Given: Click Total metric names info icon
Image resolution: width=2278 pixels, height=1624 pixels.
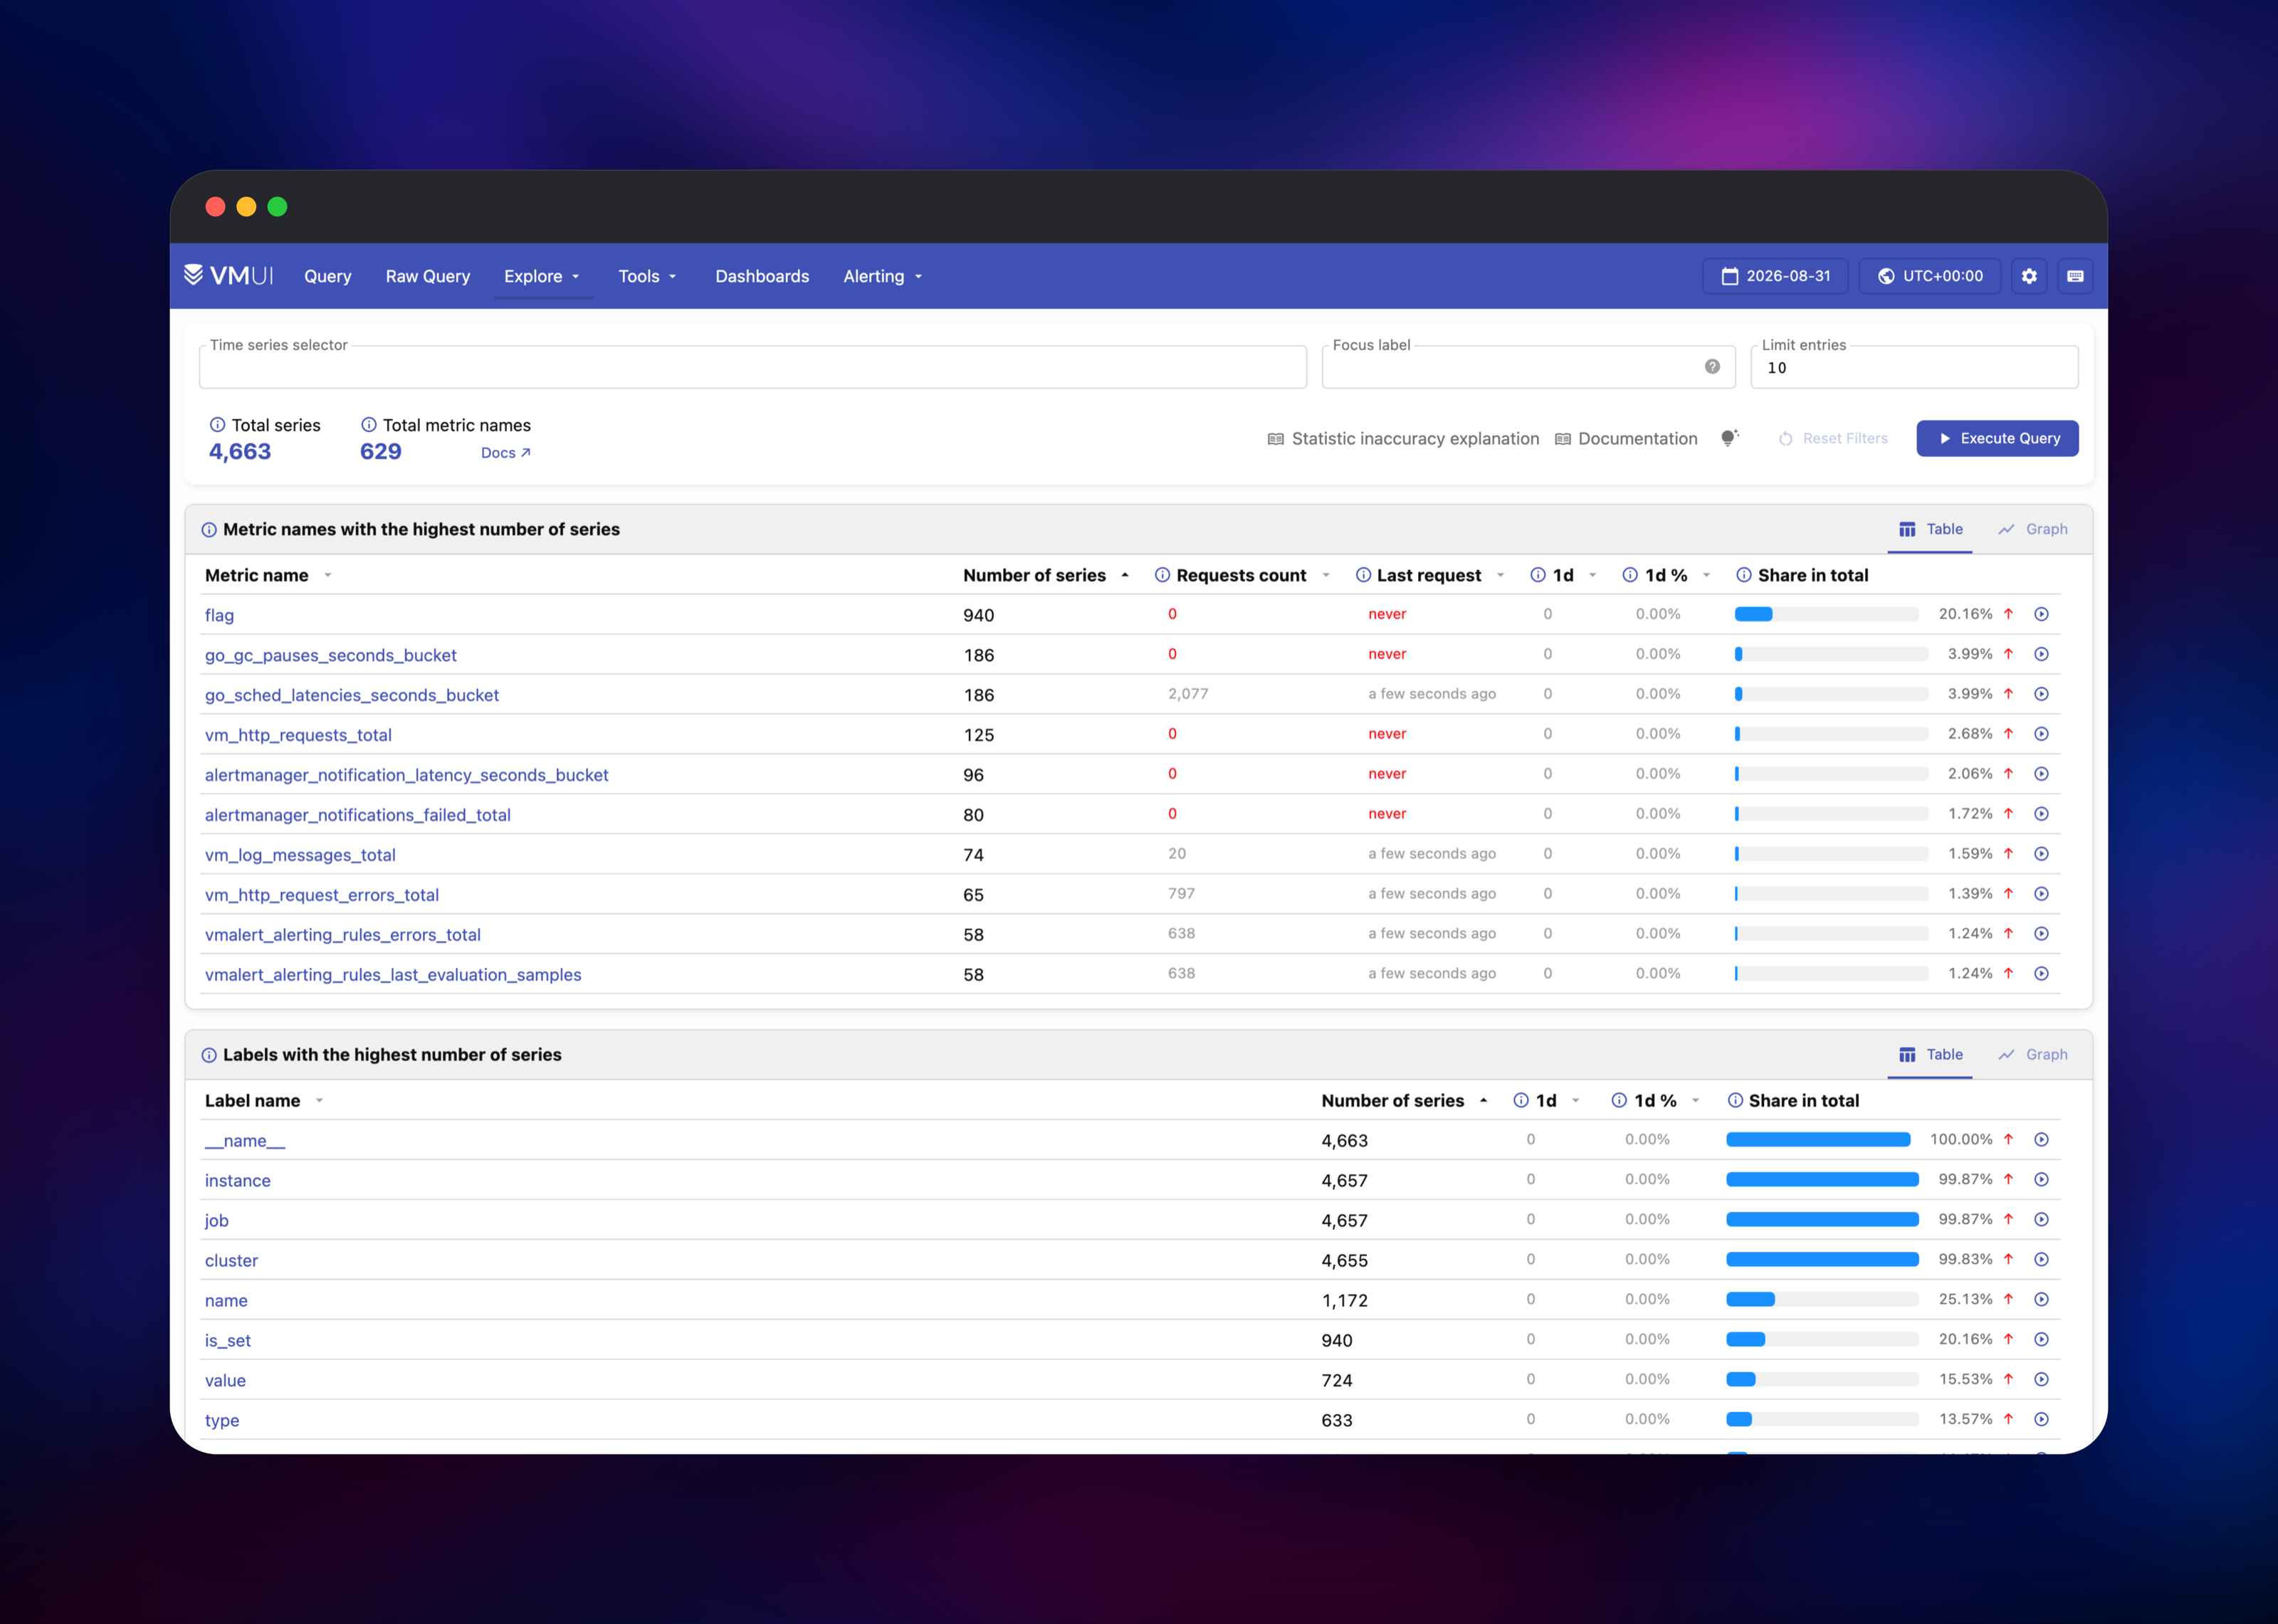Looking at the screenshot, I should (368, 424).
